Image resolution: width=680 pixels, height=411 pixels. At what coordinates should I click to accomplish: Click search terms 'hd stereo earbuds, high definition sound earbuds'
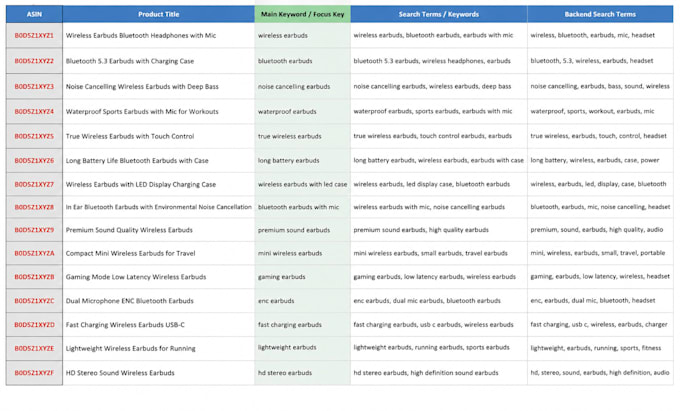pyautogui.click(x=426, y=372)
